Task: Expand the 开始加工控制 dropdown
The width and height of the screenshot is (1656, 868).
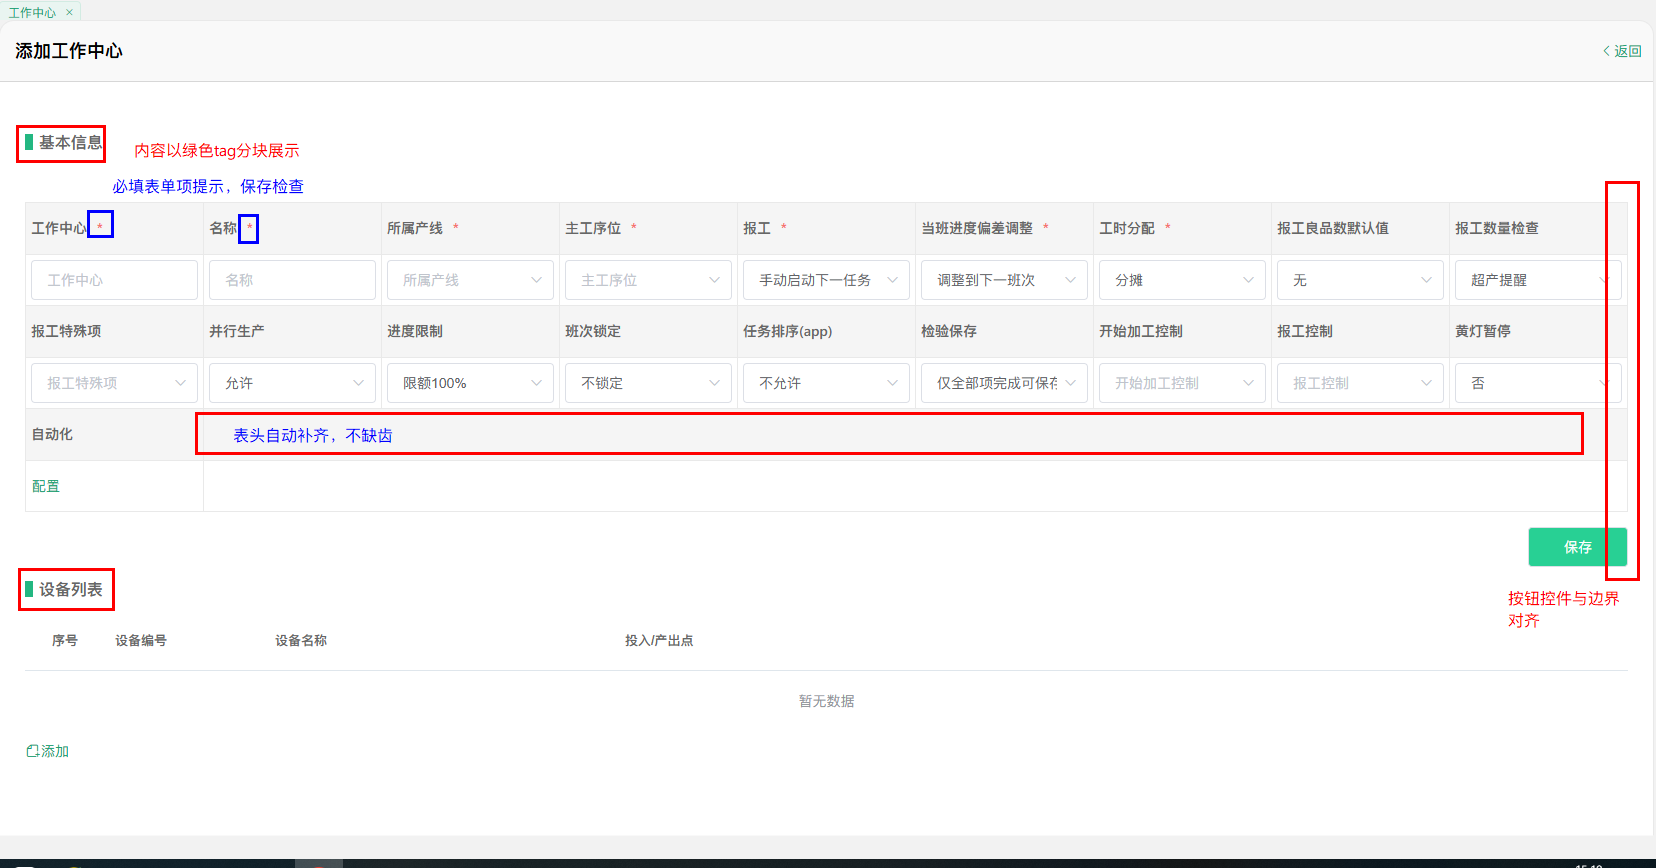Action: click(x=1182, y=383)
